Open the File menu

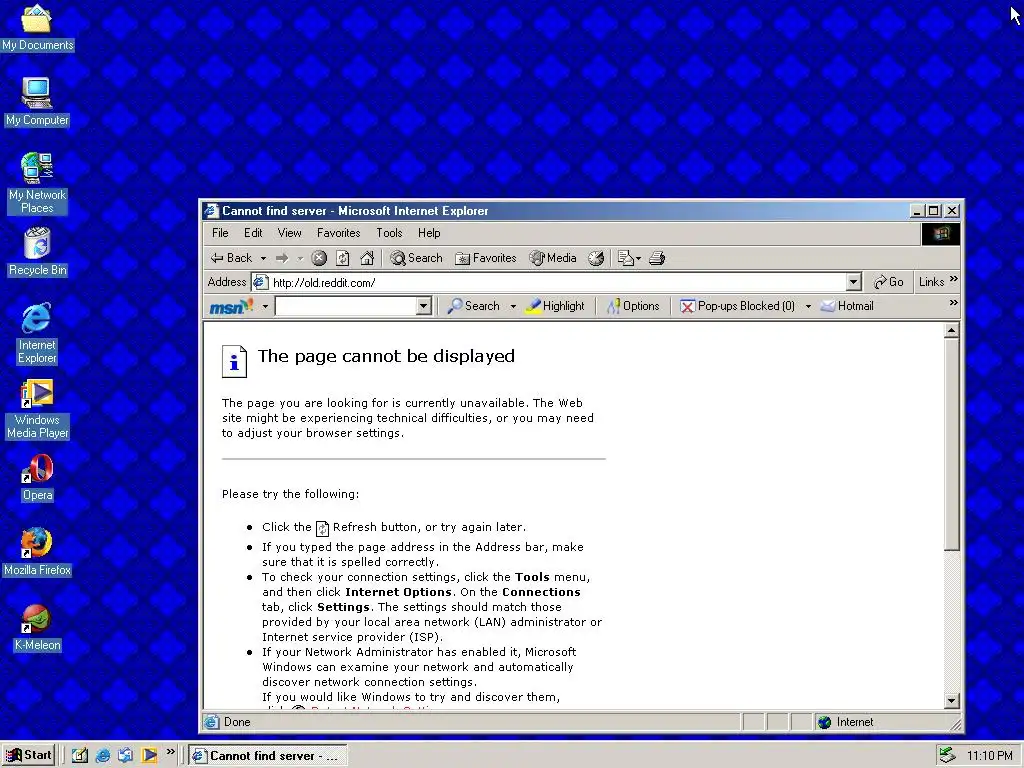pyautogui.click(x=220, y=233)
